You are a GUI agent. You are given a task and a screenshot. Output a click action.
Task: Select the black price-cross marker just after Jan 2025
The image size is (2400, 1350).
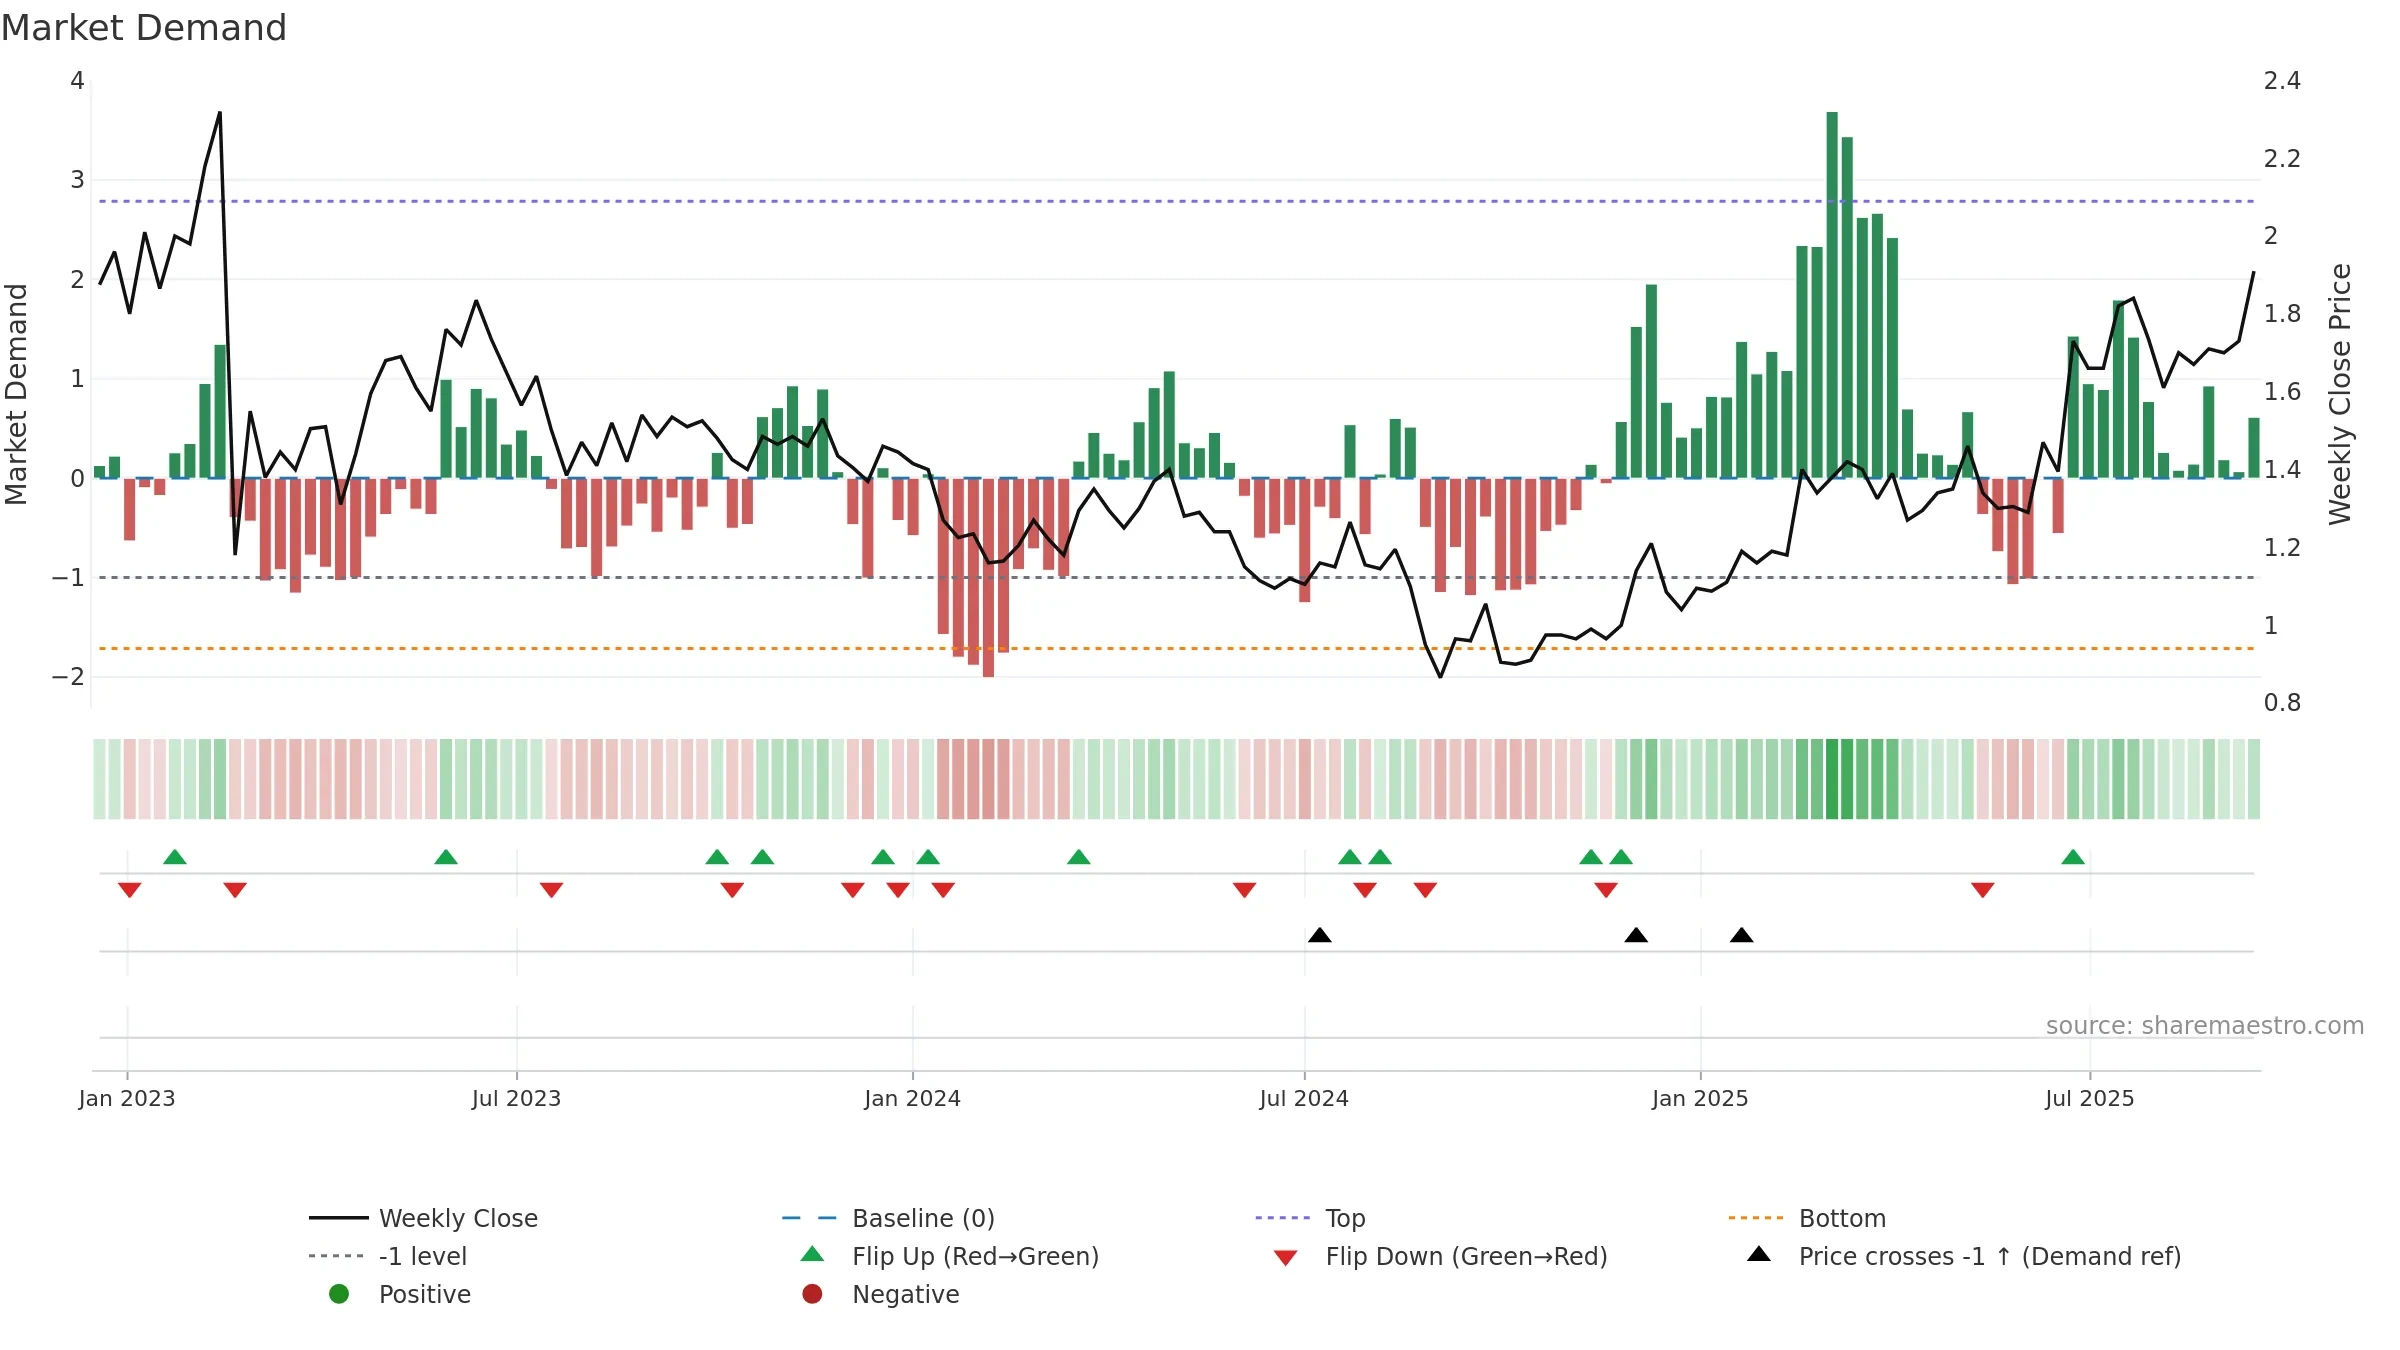(x=1742, y=935)
